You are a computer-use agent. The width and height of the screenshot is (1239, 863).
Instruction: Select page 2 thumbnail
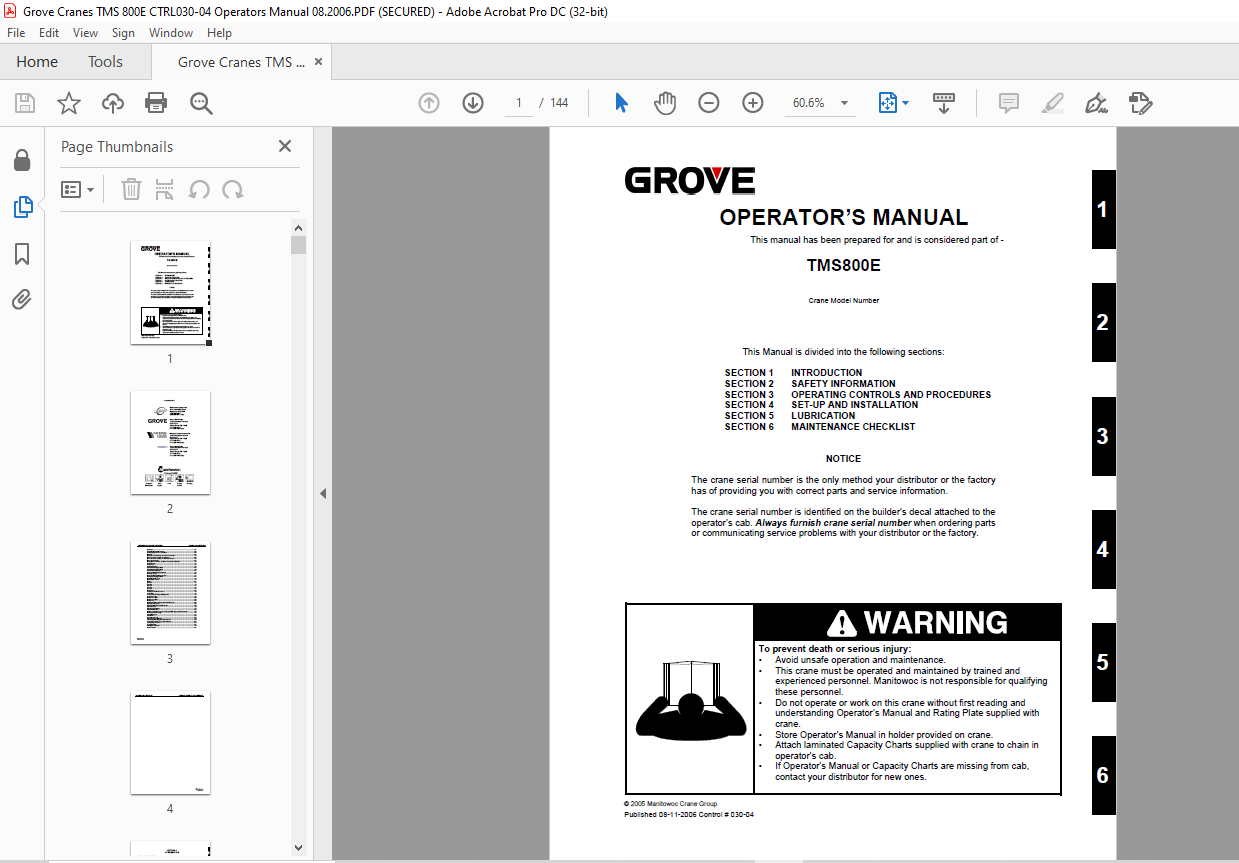170,442
